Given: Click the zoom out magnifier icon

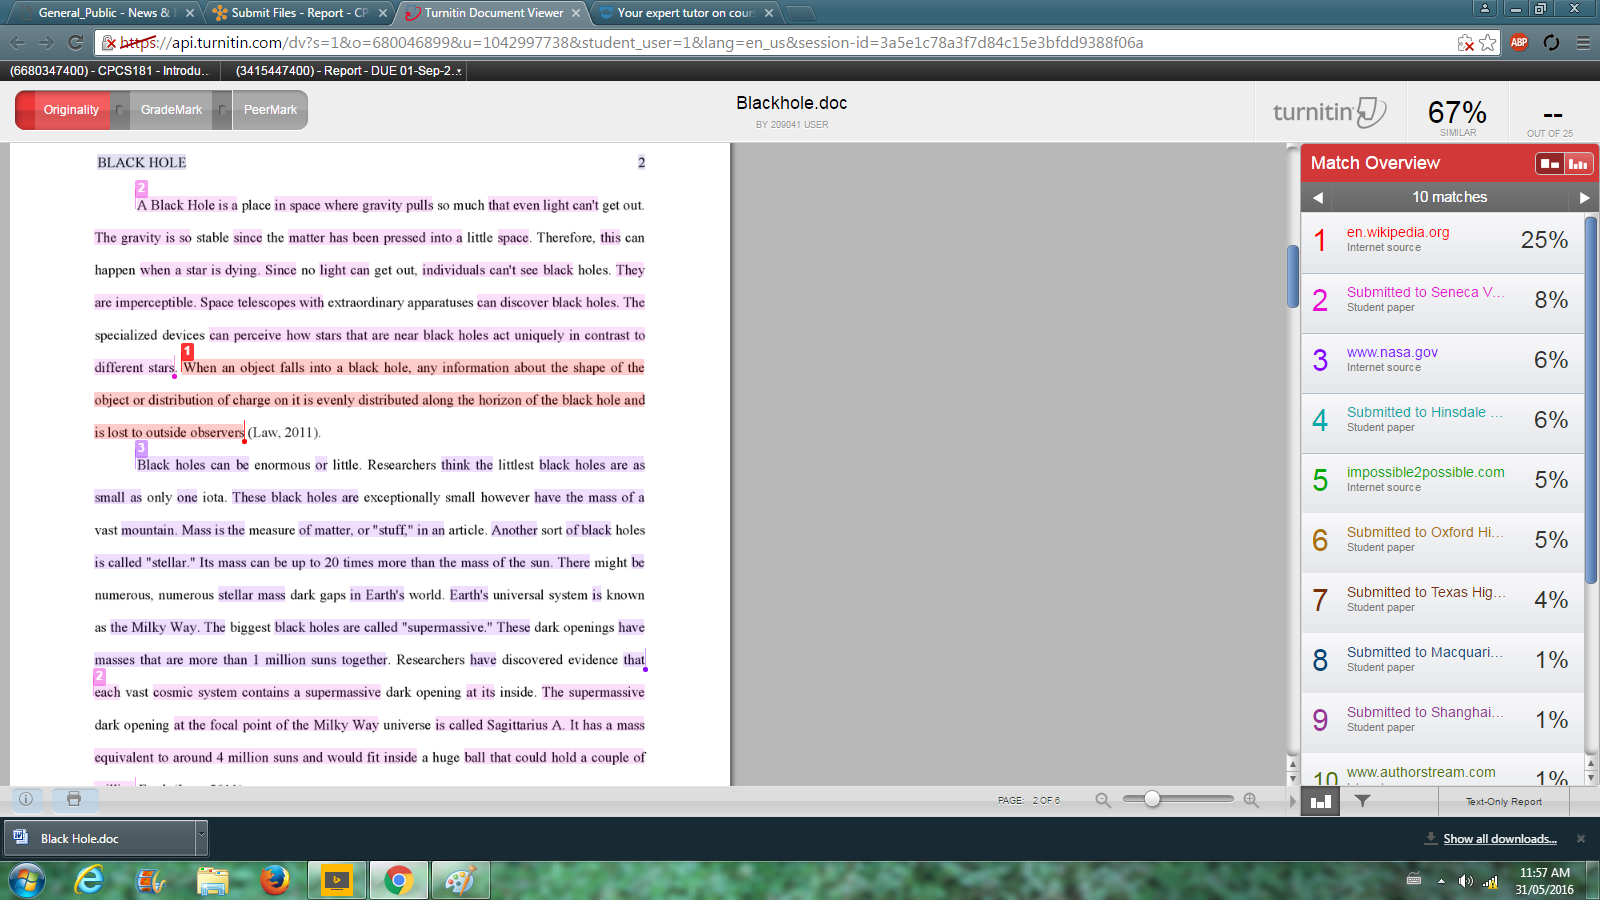Looking at the screenshot, I should coord(1103,800).
